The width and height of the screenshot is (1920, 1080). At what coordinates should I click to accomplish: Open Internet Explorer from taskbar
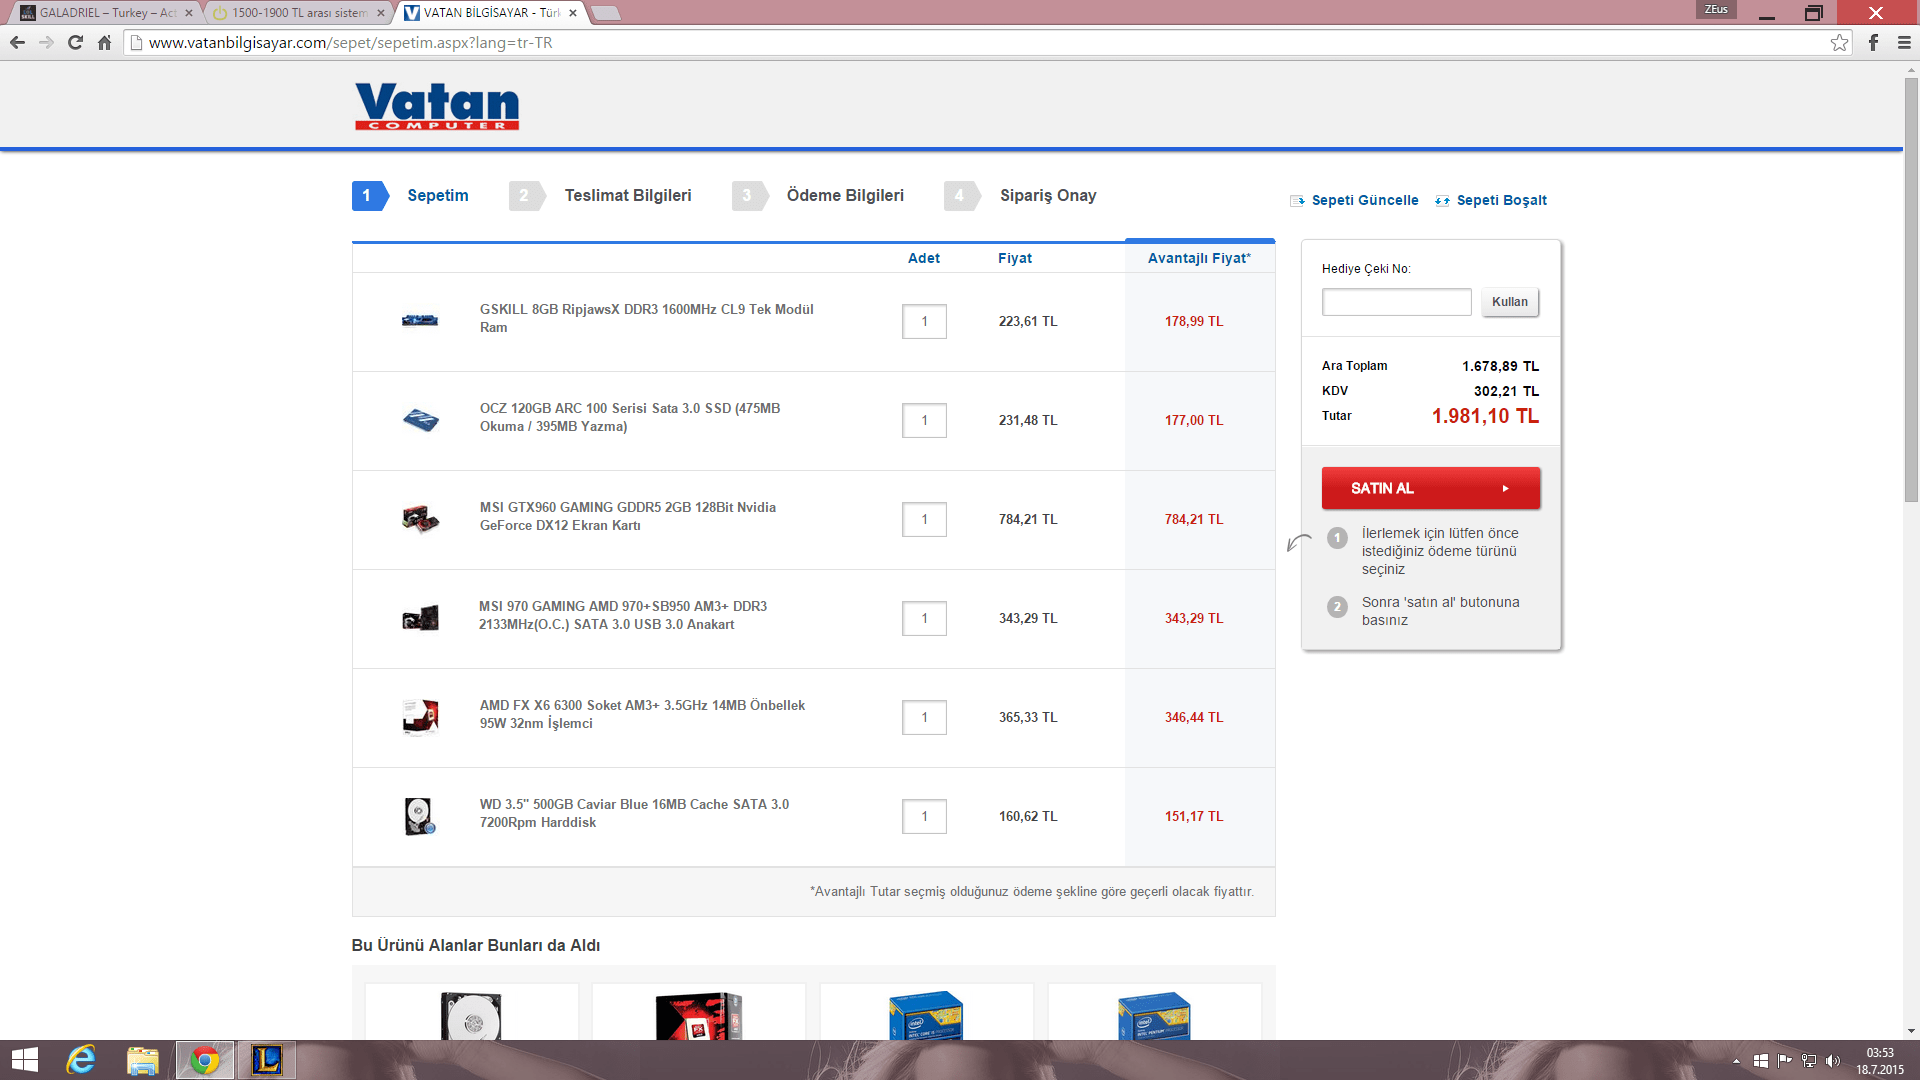[81, 1060]
